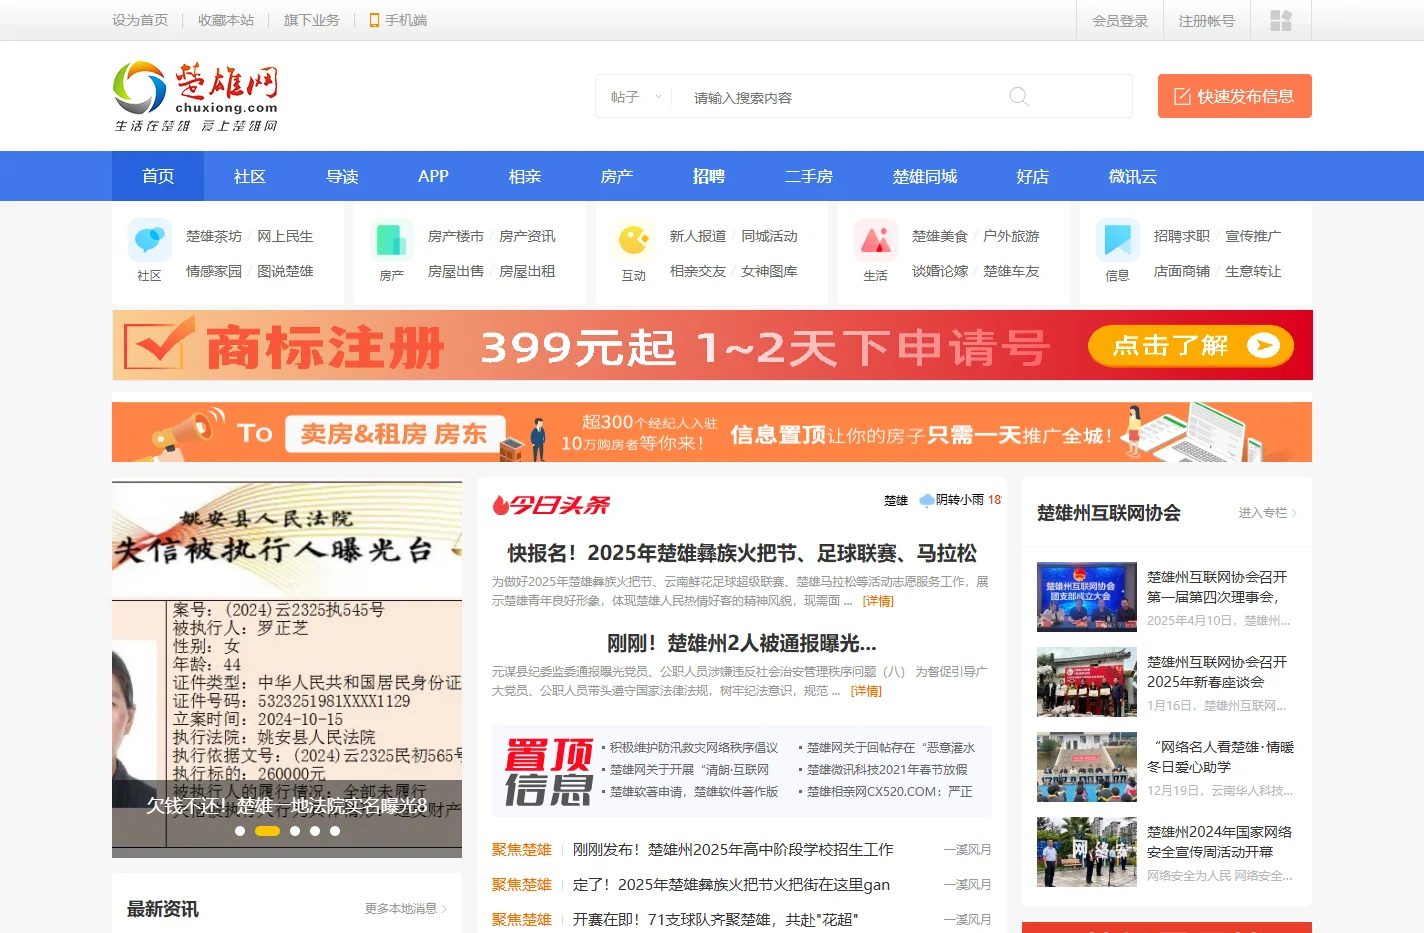Open the 好店 navigation tab
The image size is (1424, 933).
click(x=1033, y=176)
